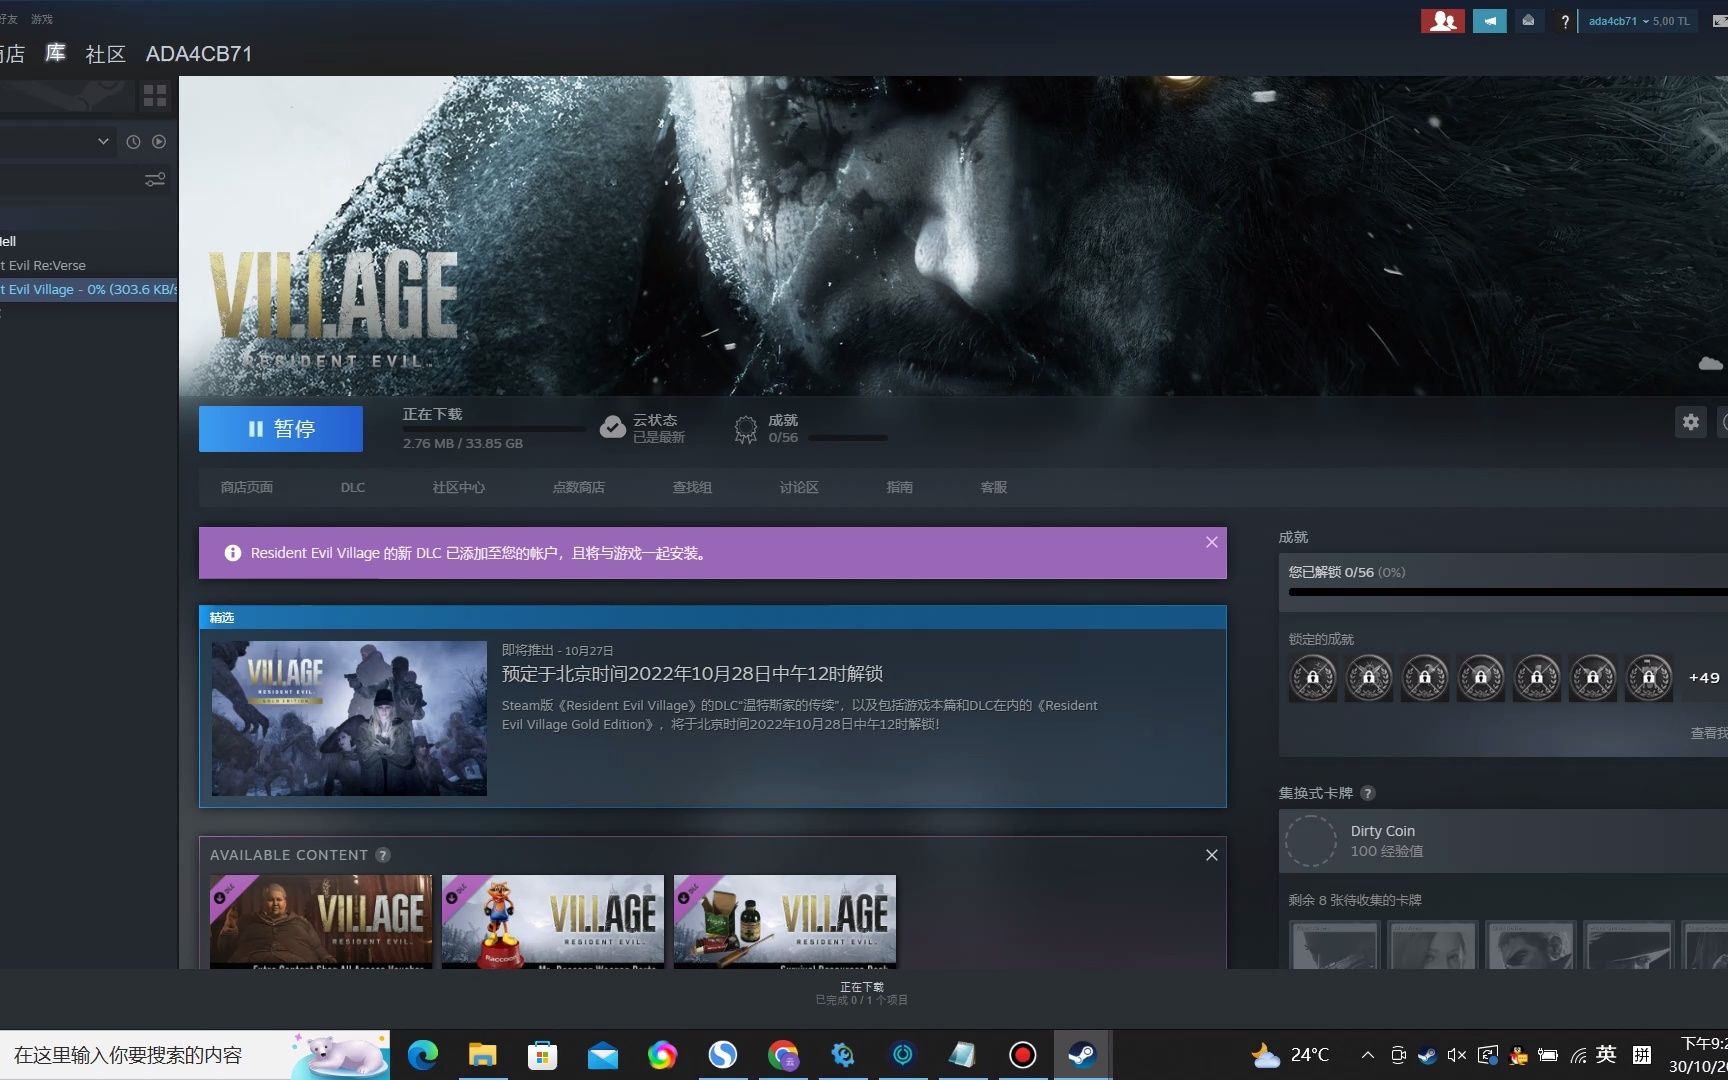Click the first locked achievement badge
Screen dimensions: 1728x1080
tap(1313, 677)
